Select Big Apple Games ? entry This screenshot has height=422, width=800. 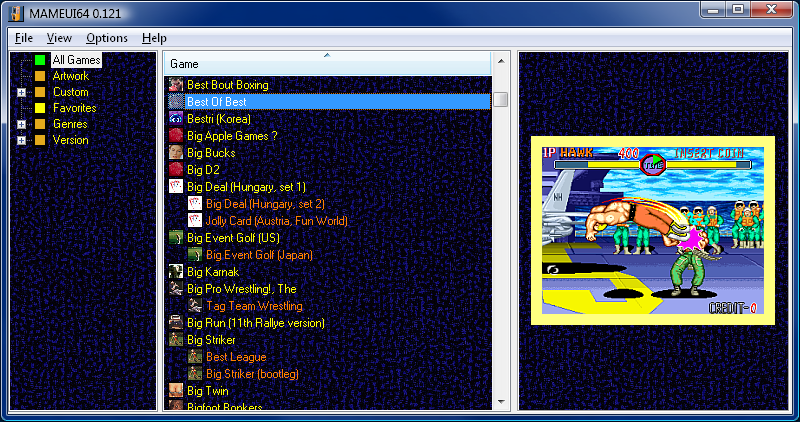pyautogui.click(x=232, y=136)
